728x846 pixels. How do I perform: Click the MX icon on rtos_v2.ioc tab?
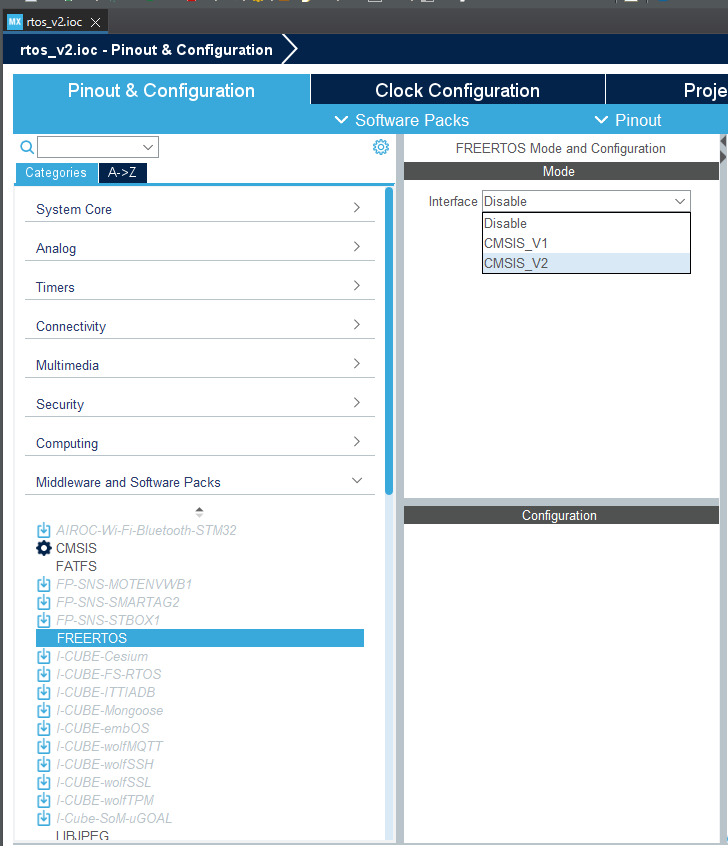click(x=15, y=22)
